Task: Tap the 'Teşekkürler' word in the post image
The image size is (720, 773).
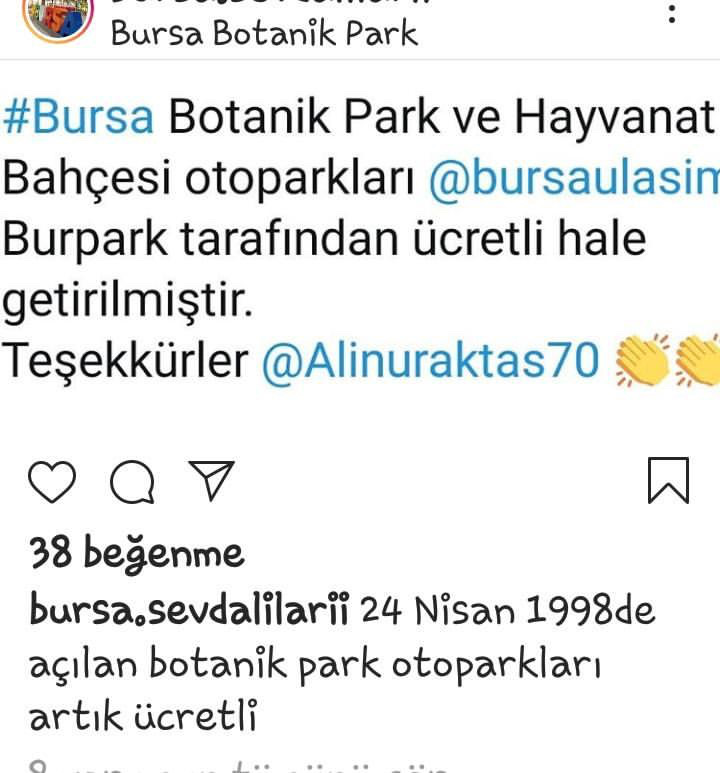Action: [x=126, y=361]
